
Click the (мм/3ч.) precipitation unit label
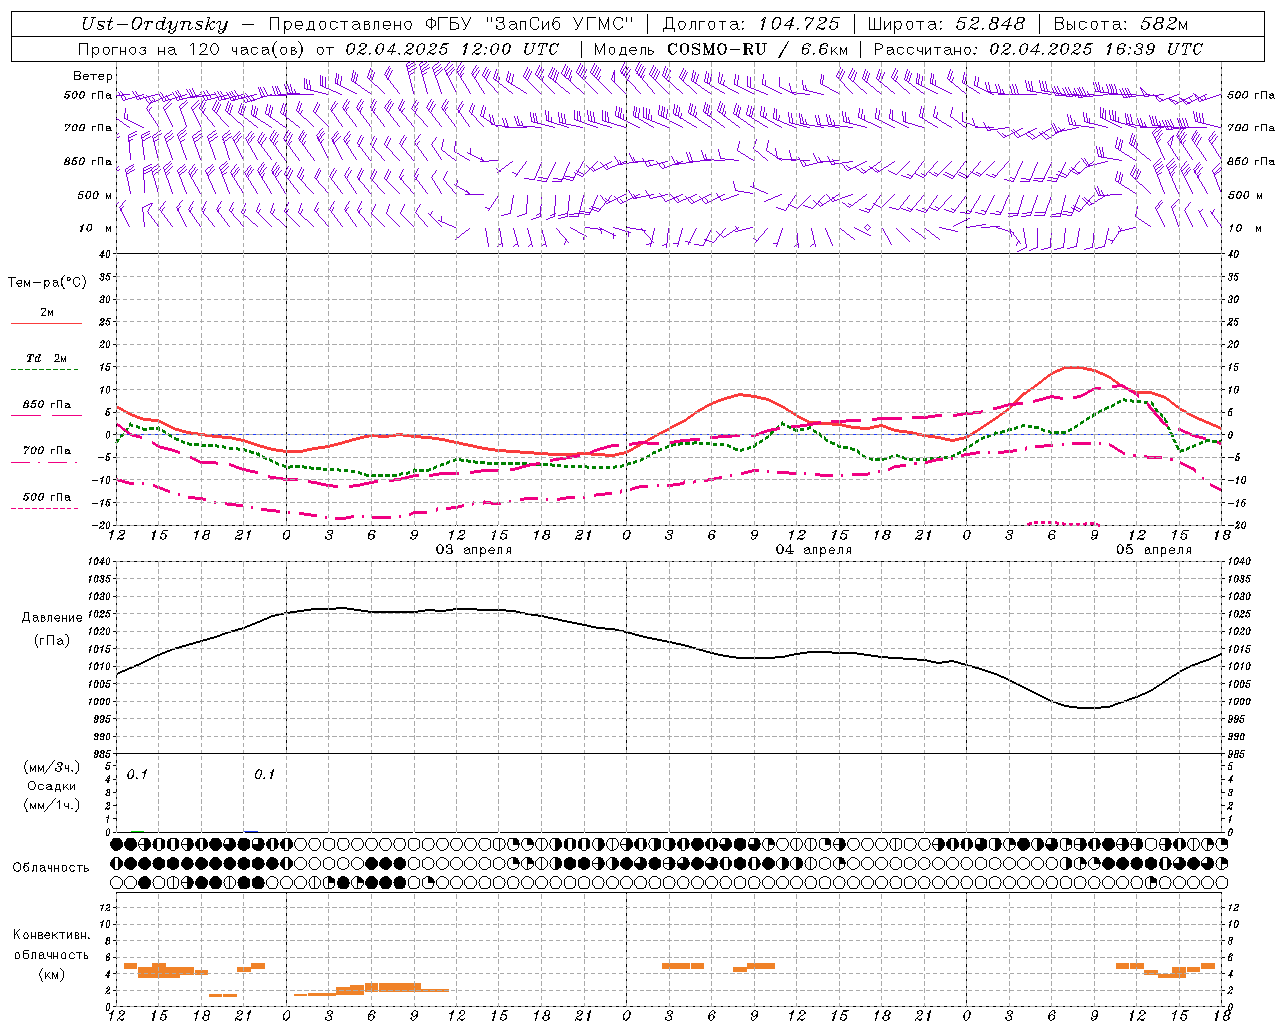52,768
